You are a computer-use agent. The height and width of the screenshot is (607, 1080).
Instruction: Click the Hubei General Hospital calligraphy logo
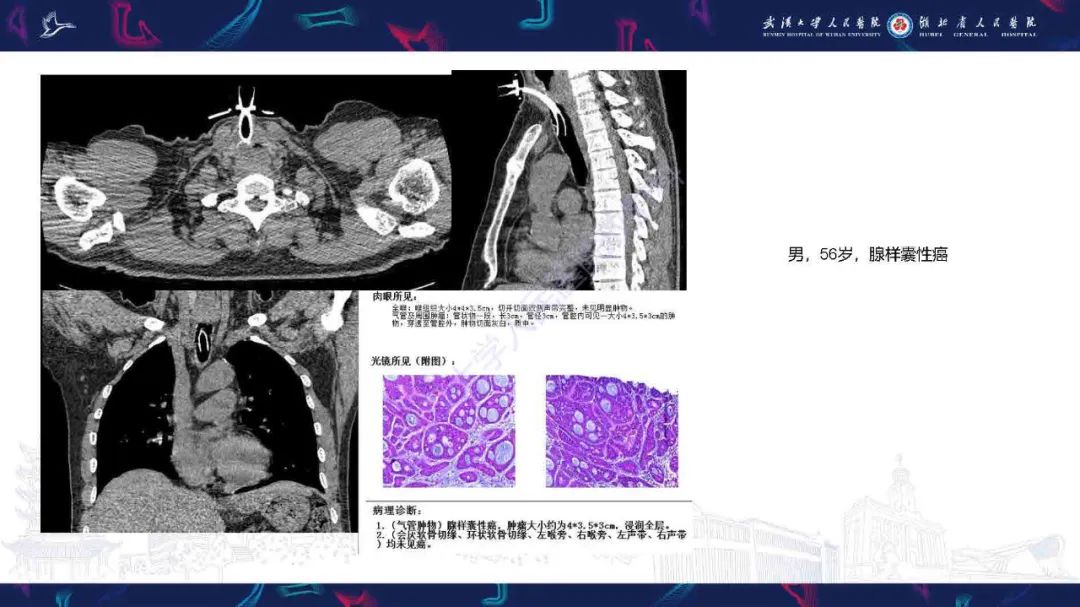[977, 25]
